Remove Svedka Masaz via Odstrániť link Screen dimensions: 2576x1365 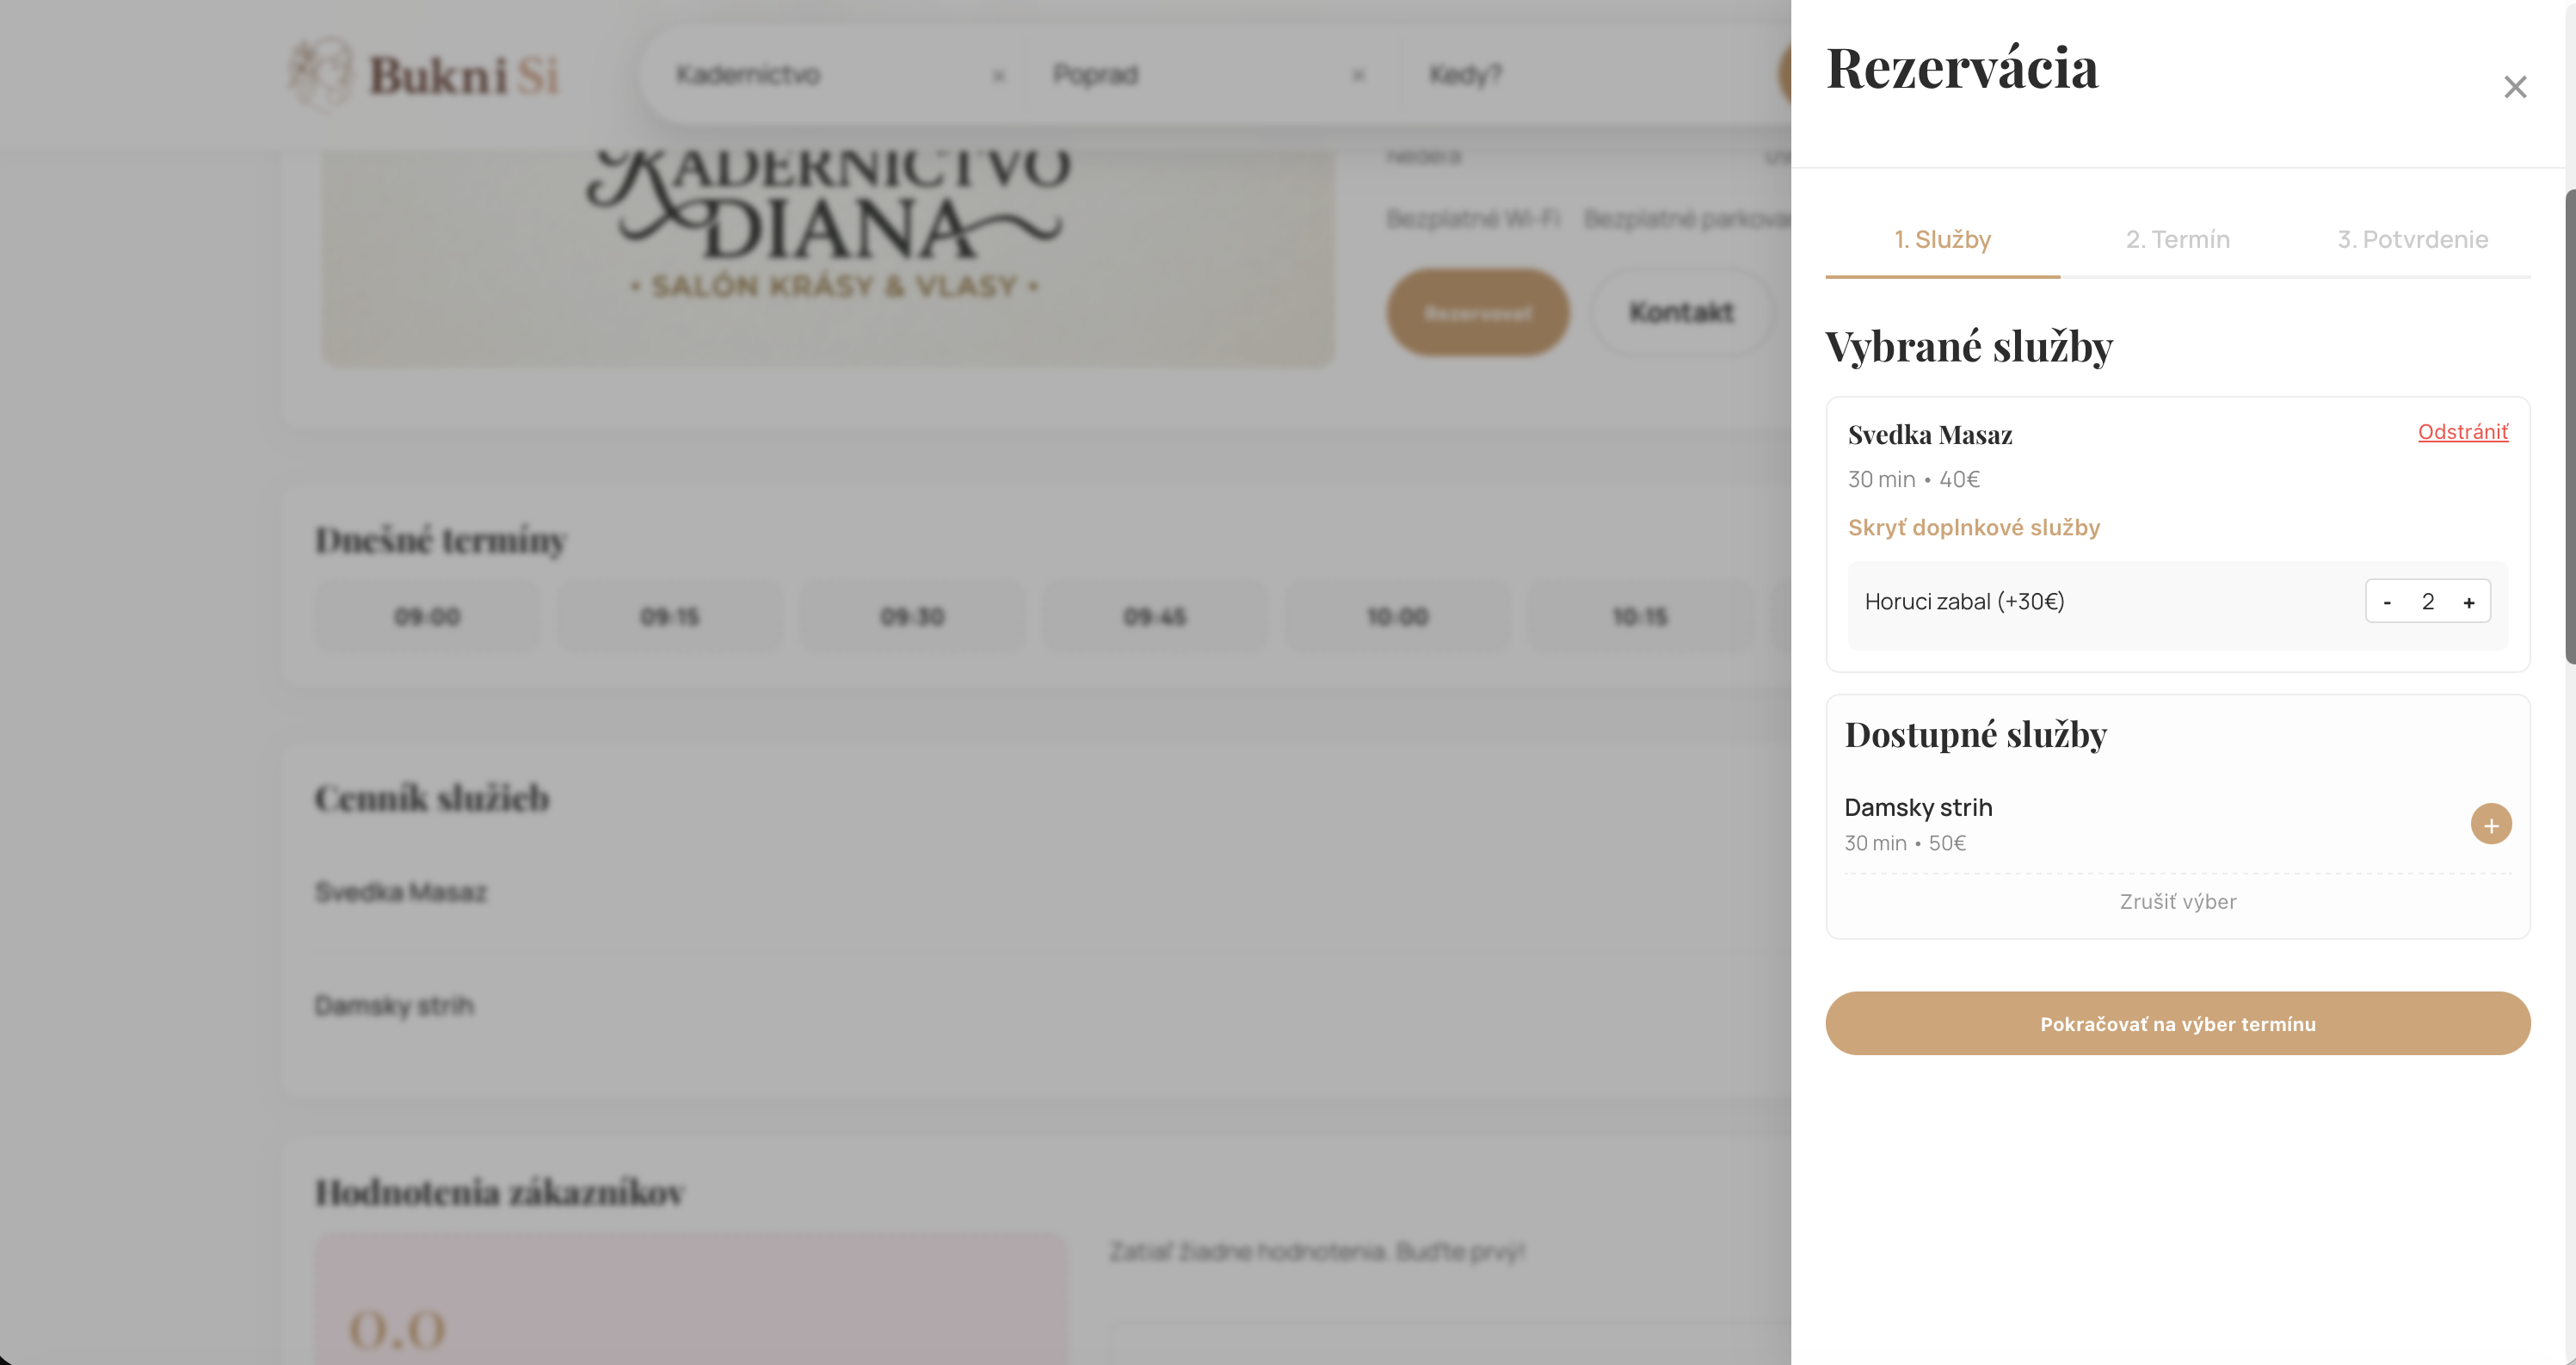point(2462,432)
